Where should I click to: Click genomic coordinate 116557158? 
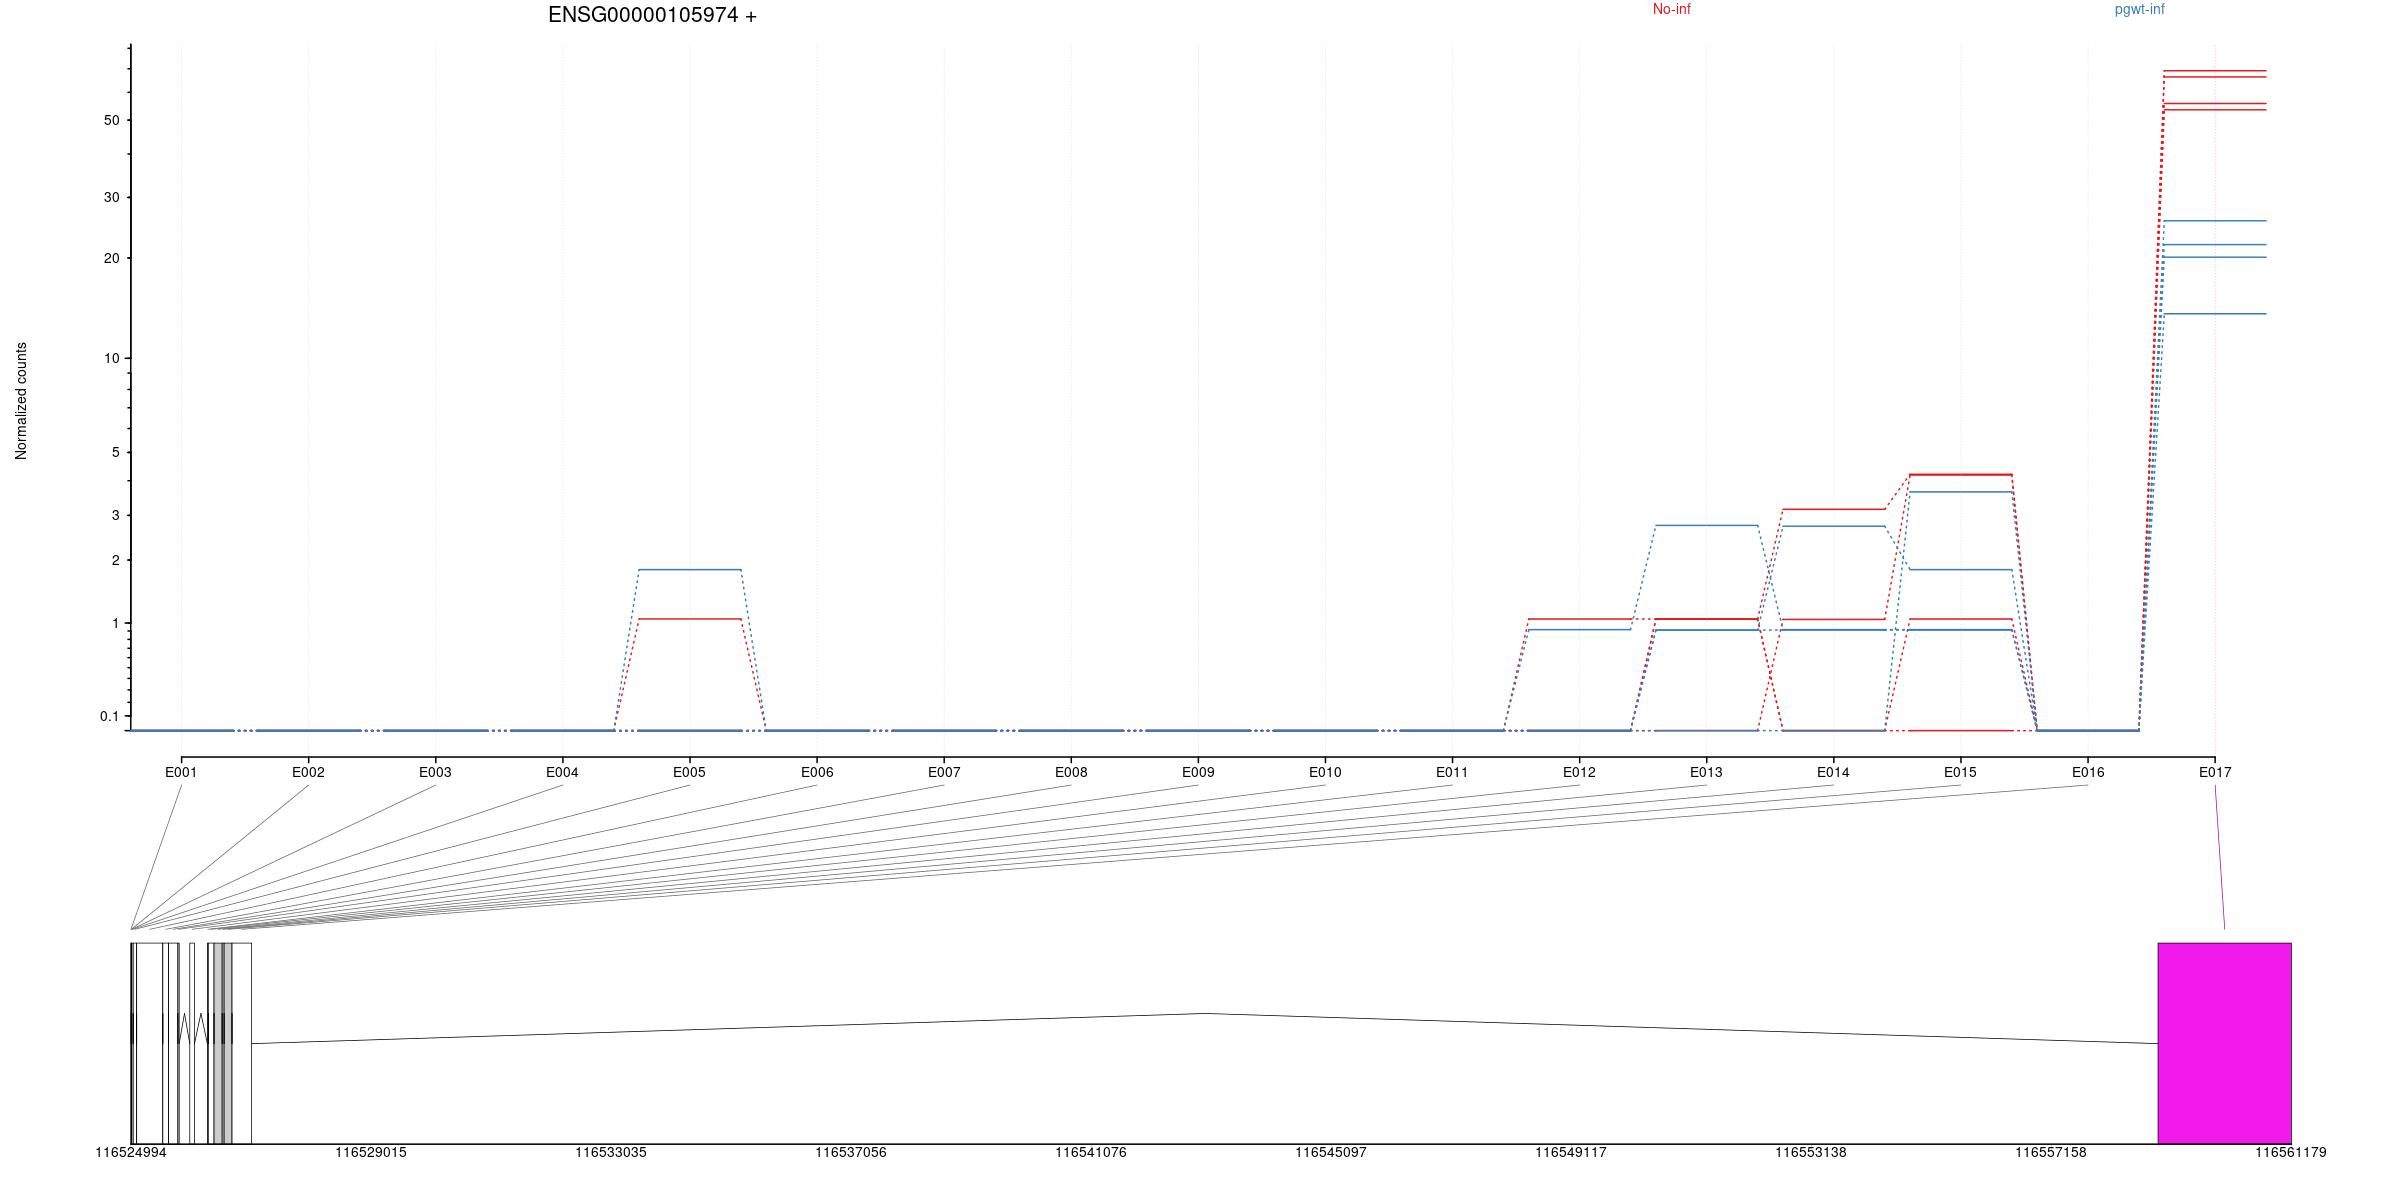pos(2051,1153)
